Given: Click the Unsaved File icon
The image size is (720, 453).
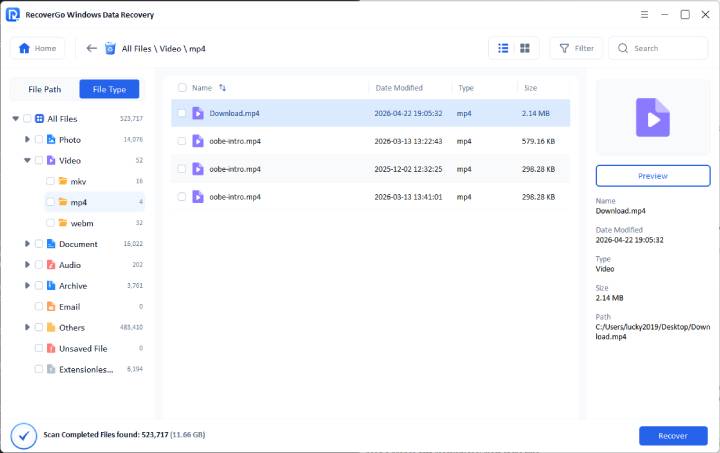Looking at the screenshot, I should (x=51, y=348).
